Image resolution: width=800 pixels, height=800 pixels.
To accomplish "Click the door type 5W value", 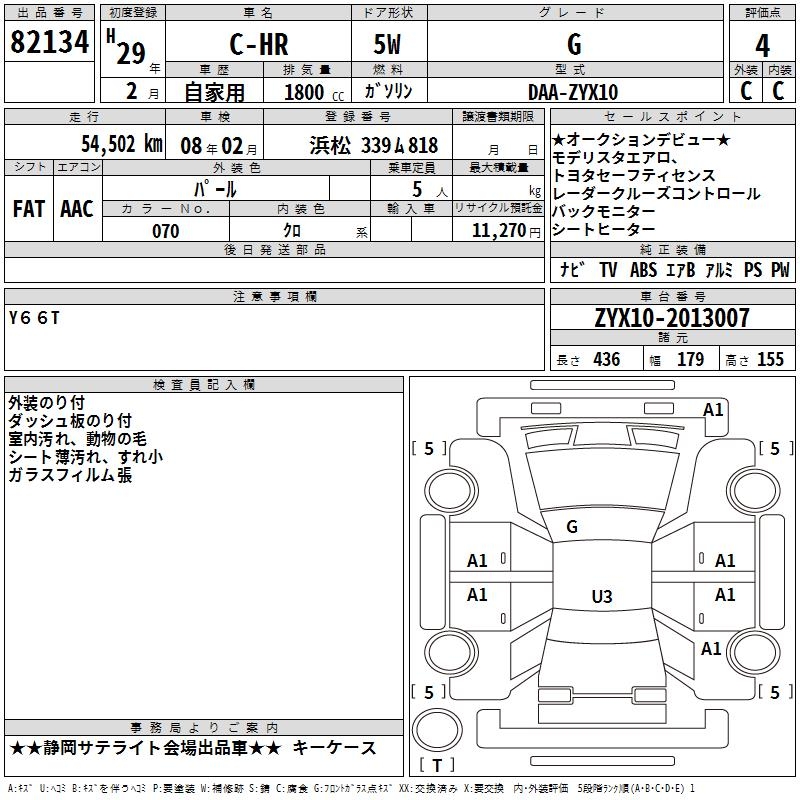I will (387, 44).
